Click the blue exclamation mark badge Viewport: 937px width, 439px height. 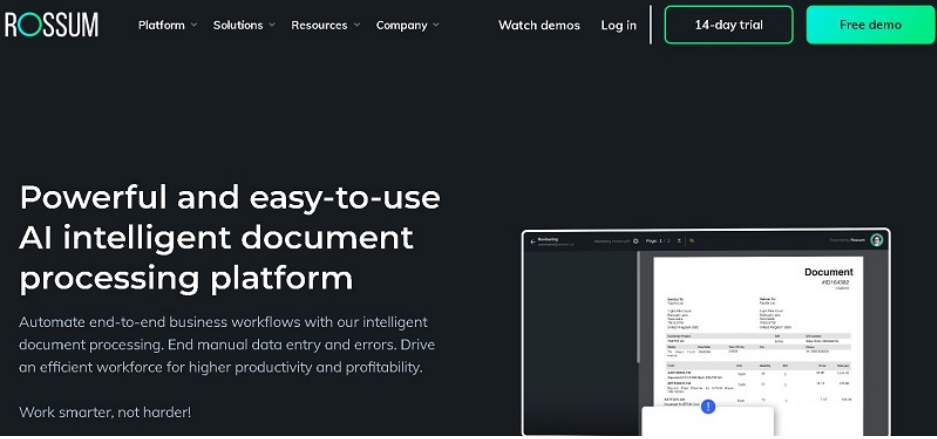click(708, 407)
